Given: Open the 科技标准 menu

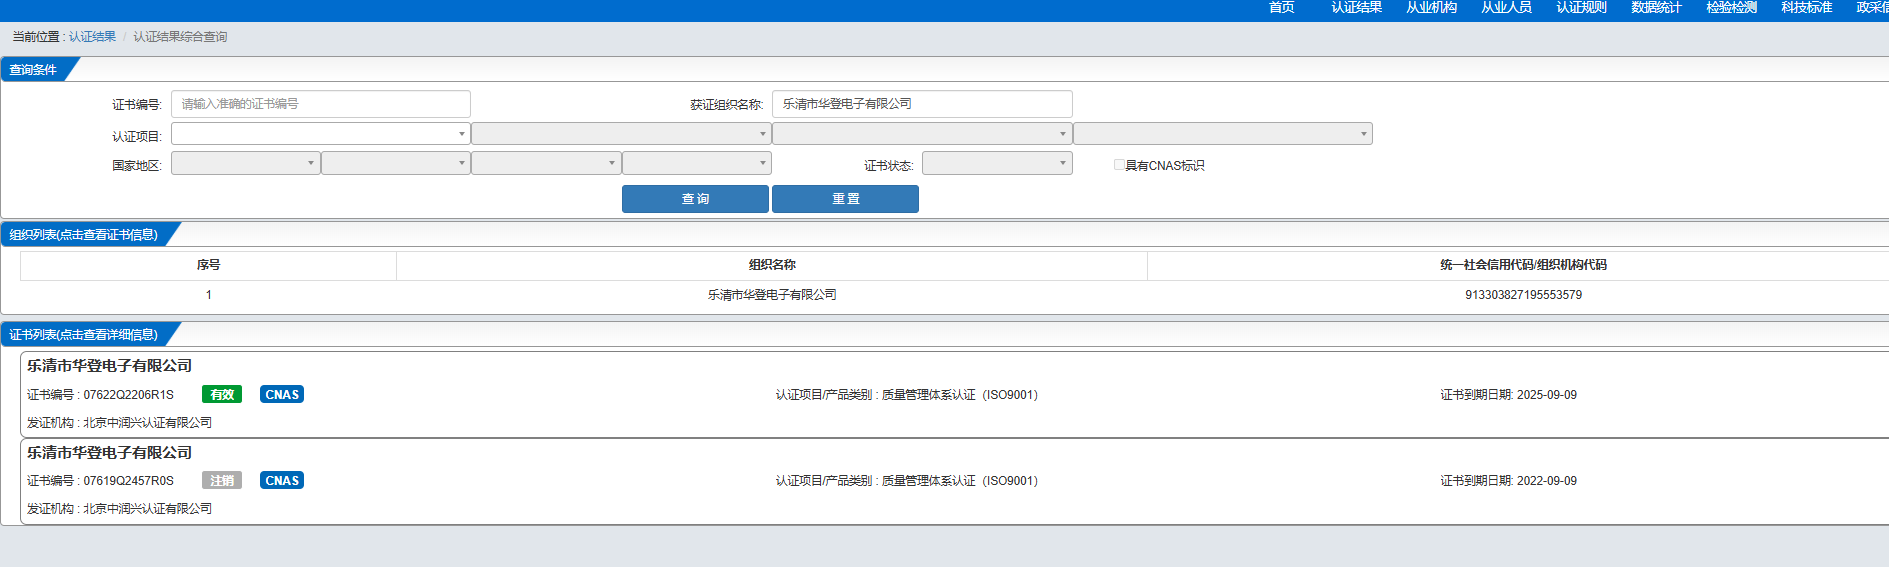Looking at the screenshot, I should [1806, 7].
